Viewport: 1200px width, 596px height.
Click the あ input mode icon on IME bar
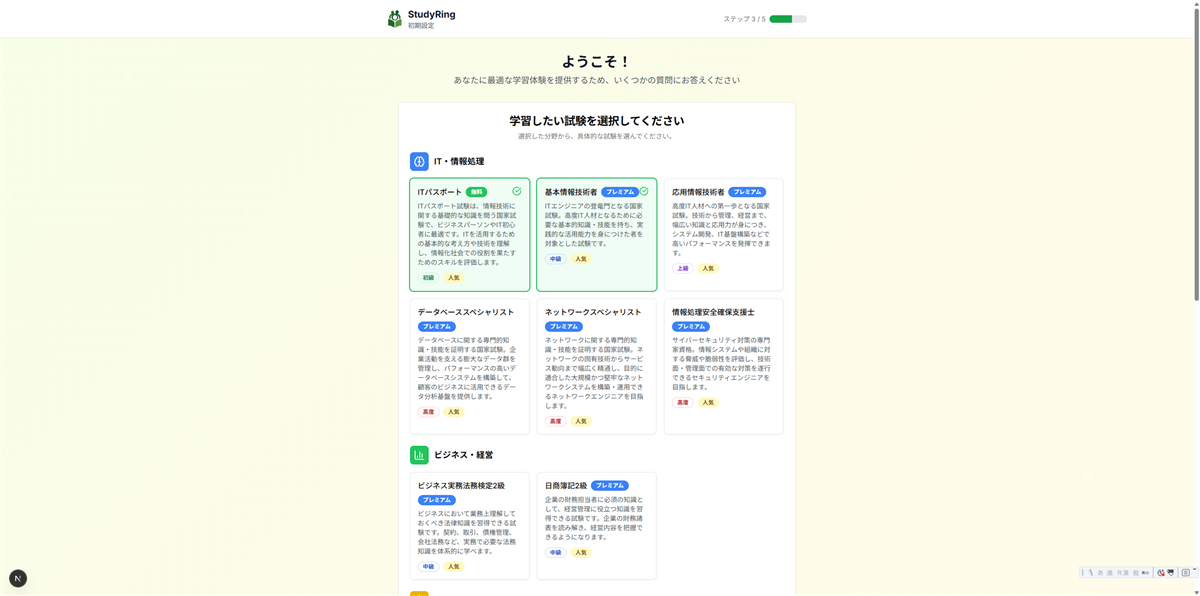coord(1100,573)
